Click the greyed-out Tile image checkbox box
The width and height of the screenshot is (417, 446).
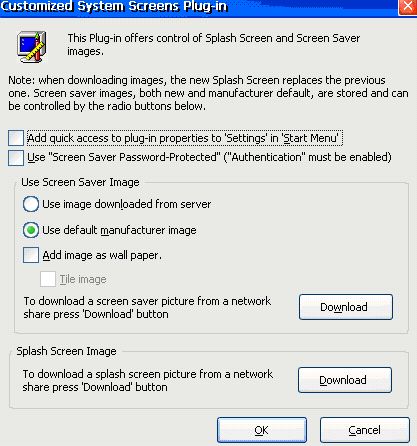48,279
